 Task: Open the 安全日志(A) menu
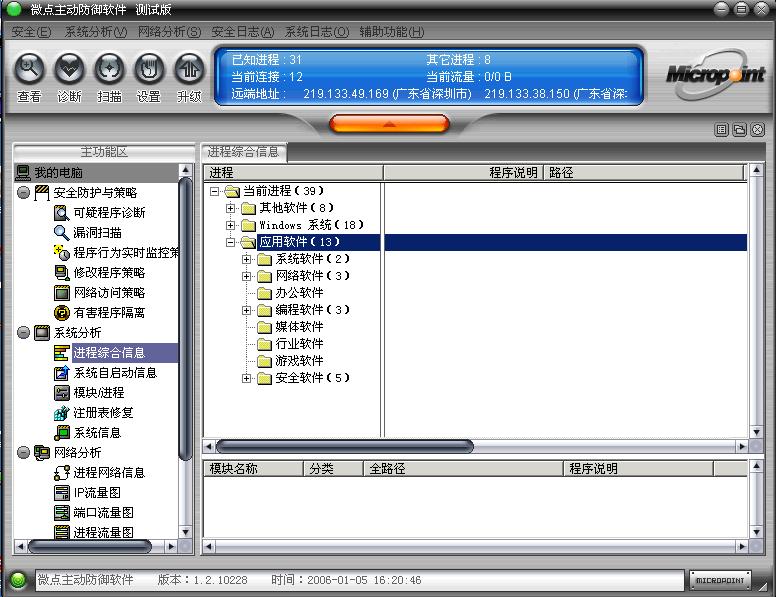pyautogui.click(x=243, y=32)
